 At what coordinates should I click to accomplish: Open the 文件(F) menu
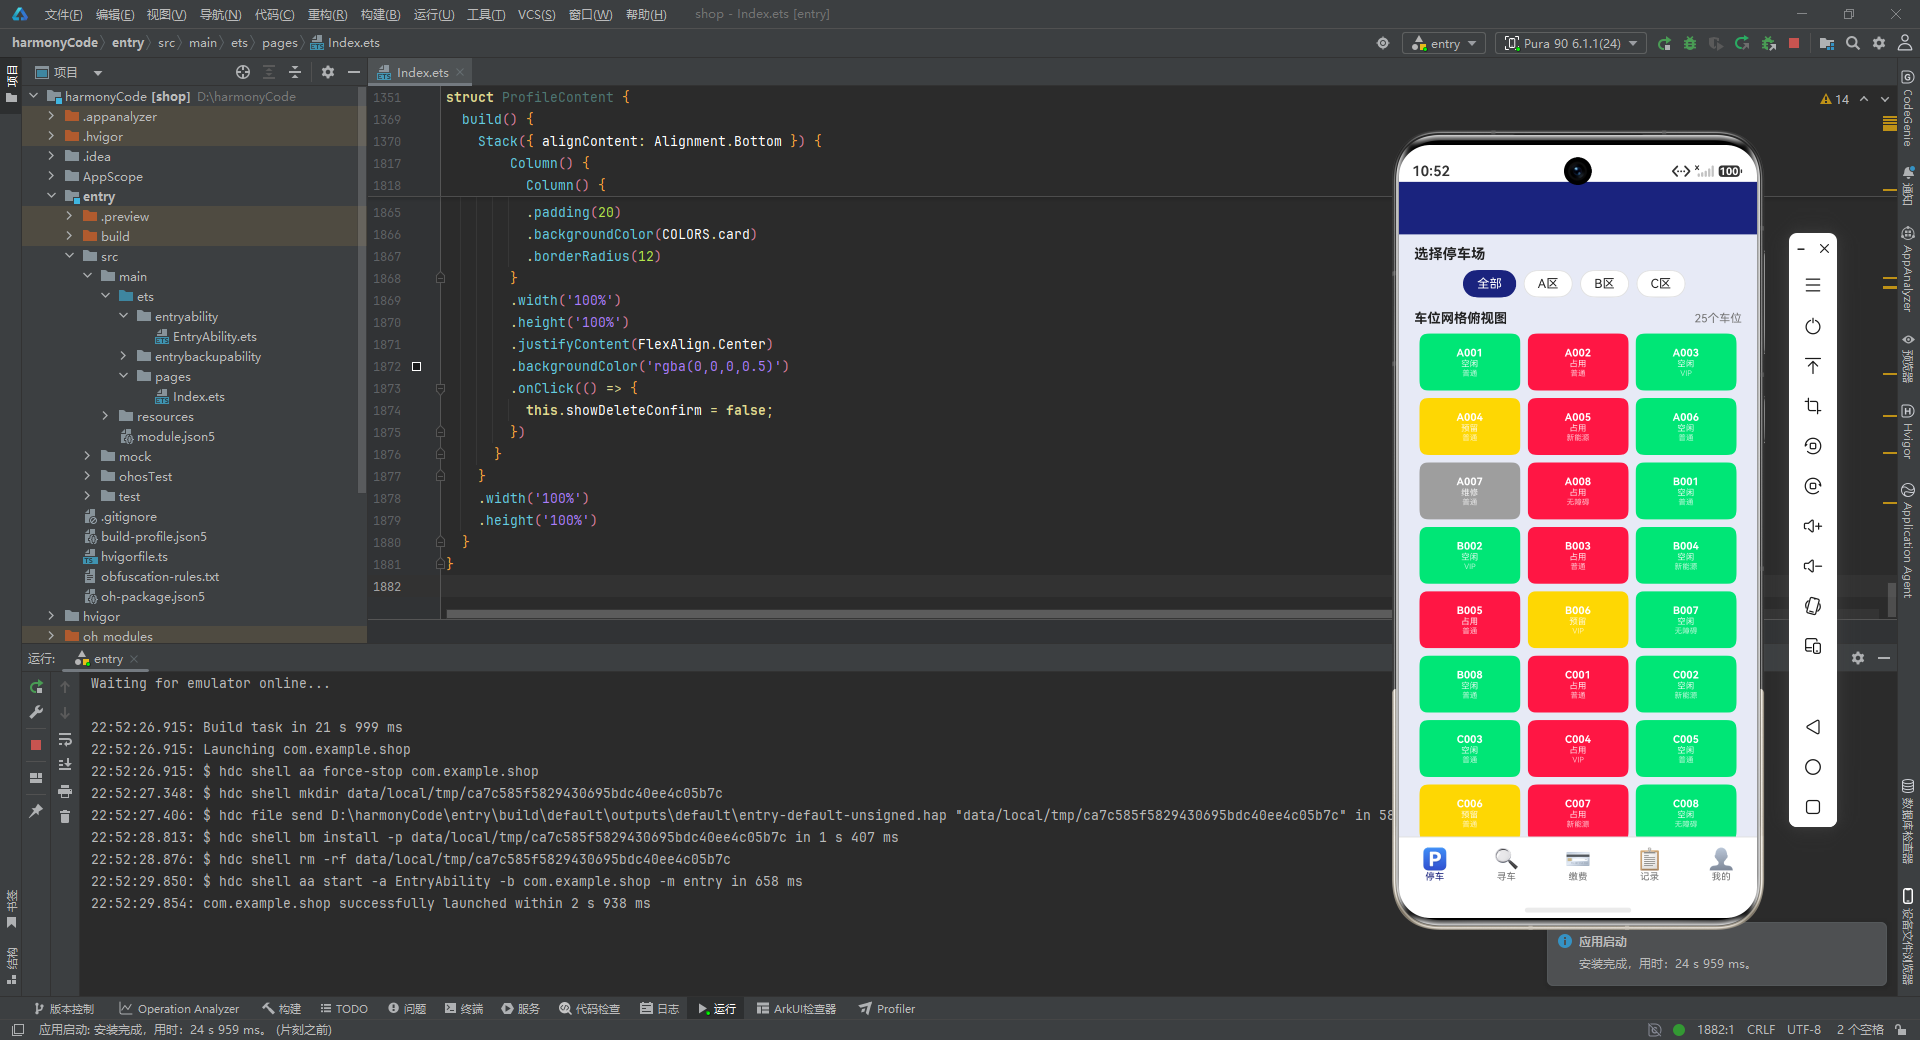coord(63,14)
